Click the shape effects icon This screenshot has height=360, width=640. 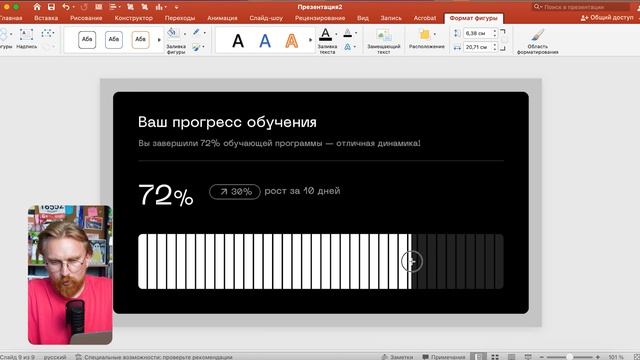click(196, 47)
